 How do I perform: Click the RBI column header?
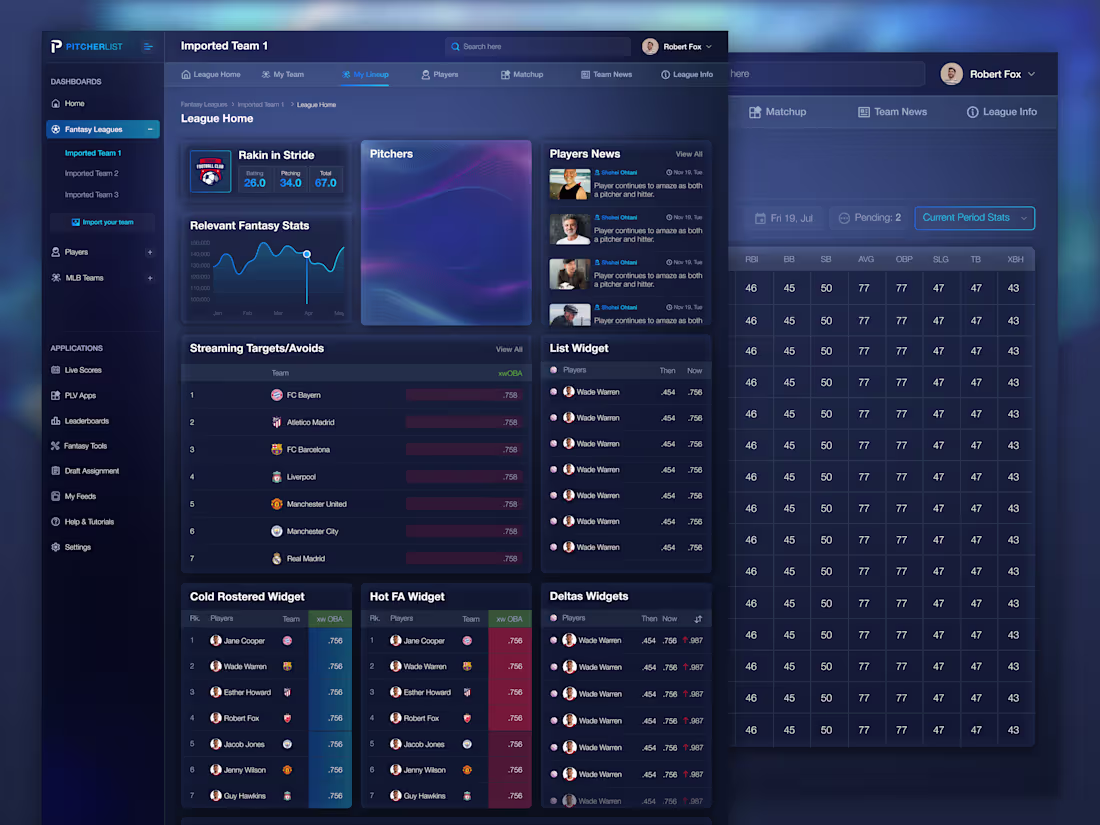(751, 260)
